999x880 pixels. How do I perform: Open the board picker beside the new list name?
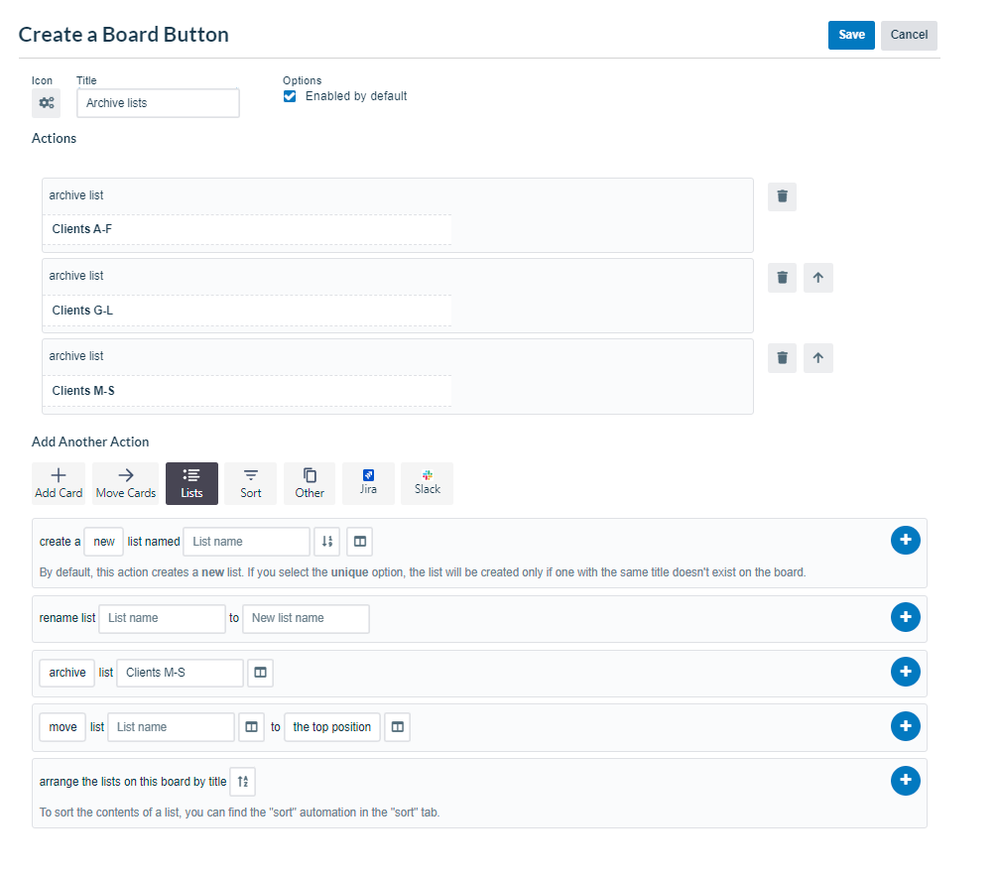pyautogui.click(x=360, y=541)
